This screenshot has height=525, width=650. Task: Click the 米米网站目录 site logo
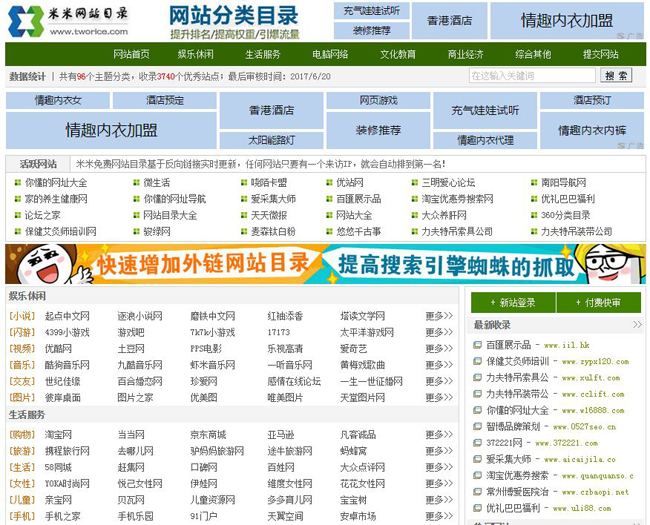click(x=68, y=21)
